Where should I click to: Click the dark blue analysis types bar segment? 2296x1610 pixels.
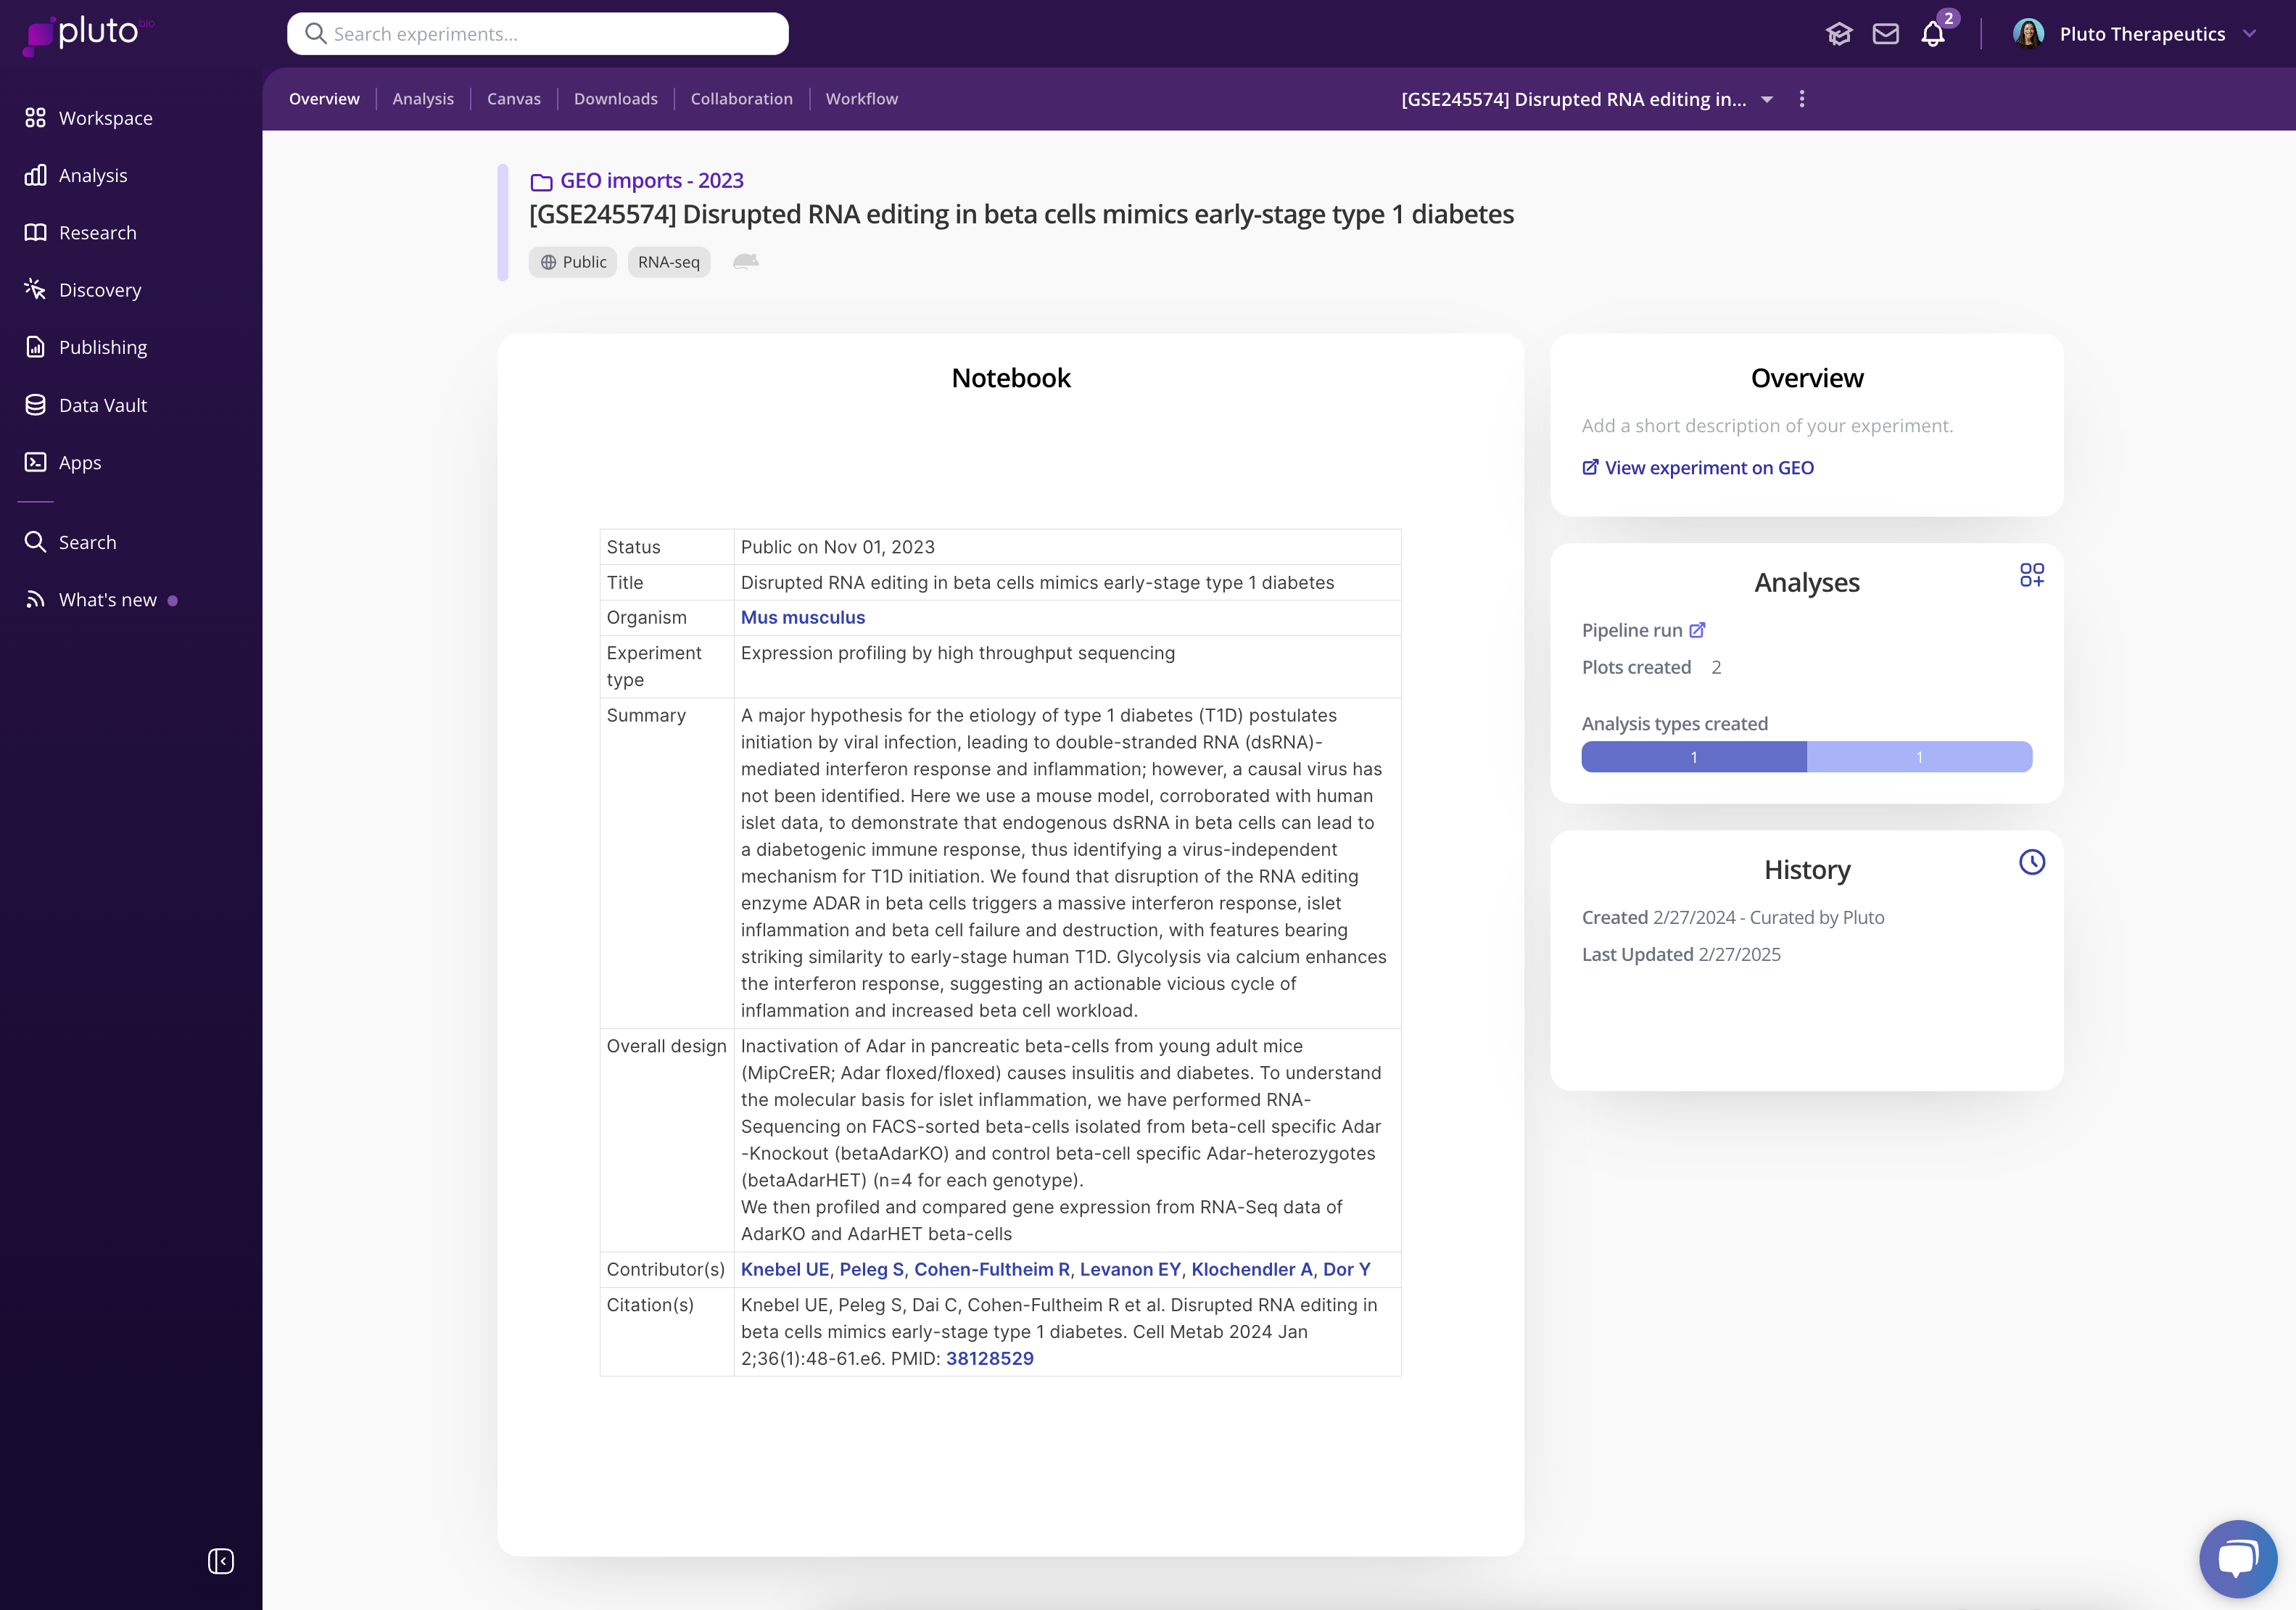[1693, 757]
